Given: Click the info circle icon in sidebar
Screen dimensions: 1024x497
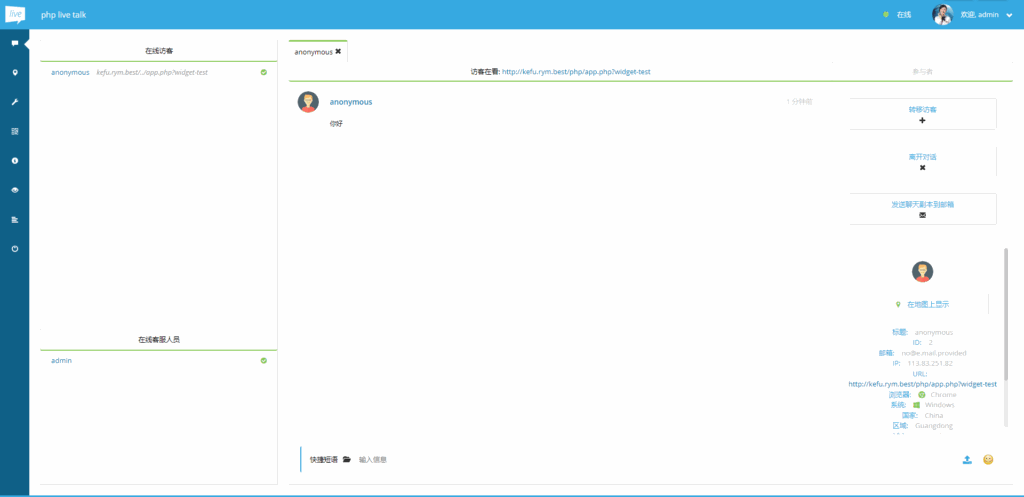Looking at the screenshot, I should (x=14, y=160).
